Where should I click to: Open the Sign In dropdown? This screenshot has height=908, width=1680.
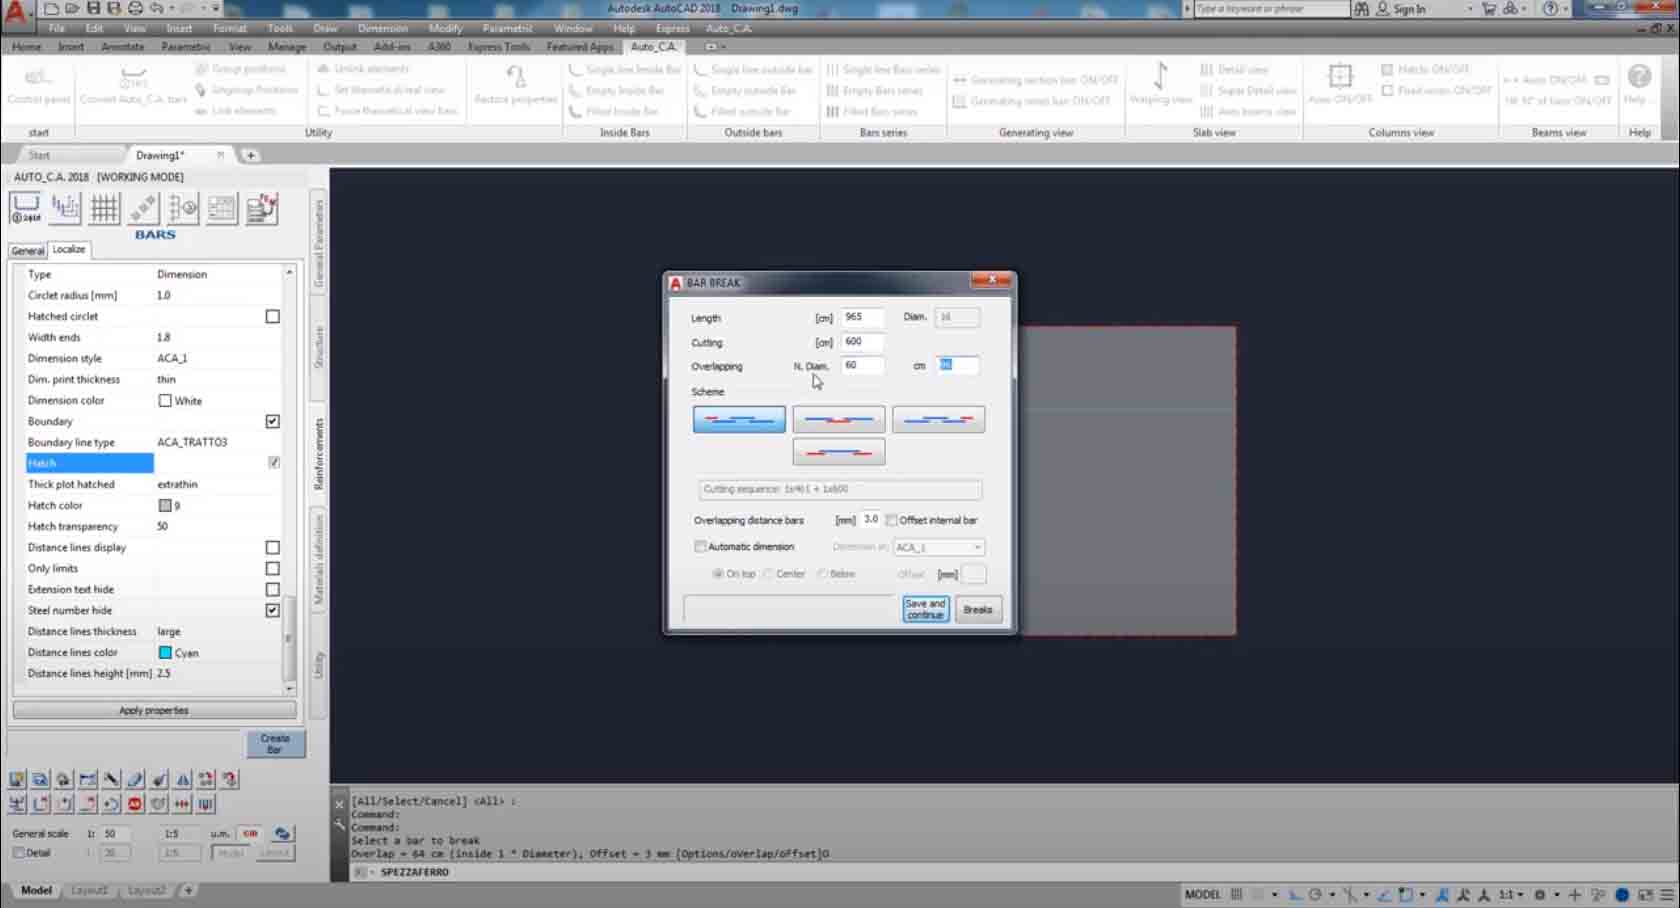click(x=1470, y=8)
